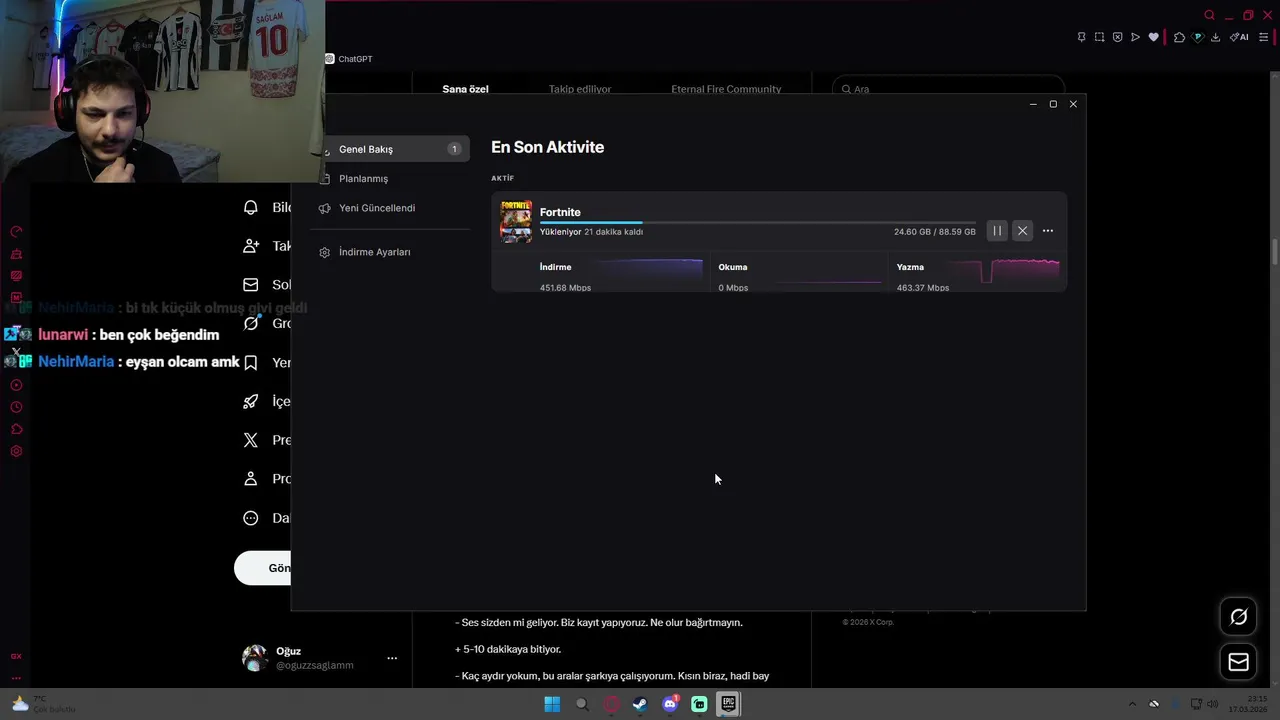Click the megaphone icon beside Yeni Güncellendi
This screenshot has width=1280, height=720.
pos(325,208)
